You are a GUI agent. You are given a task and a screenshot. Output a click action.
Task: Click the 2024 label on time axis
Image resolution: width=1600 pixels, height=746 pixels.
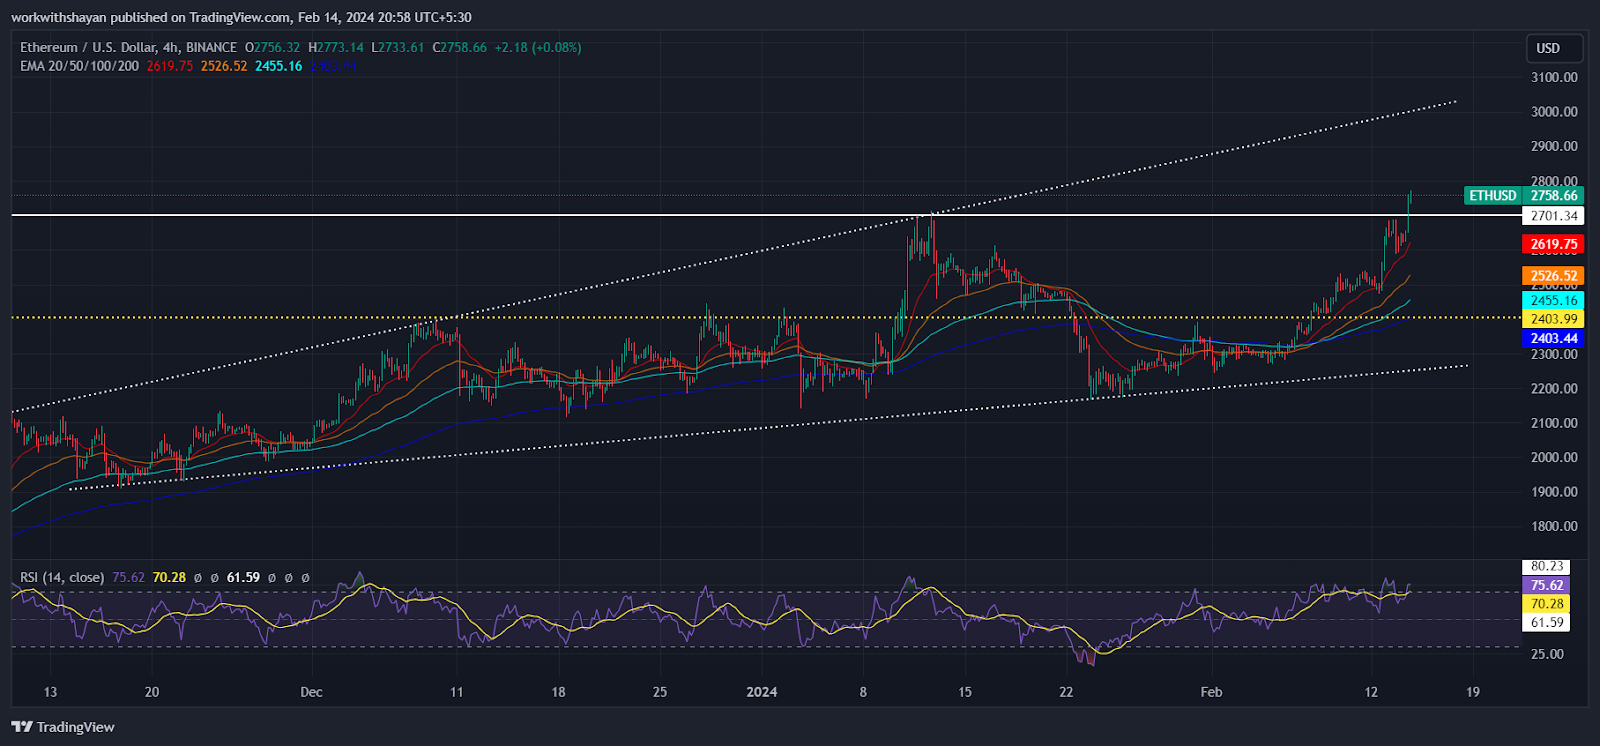tap(762, 692)
